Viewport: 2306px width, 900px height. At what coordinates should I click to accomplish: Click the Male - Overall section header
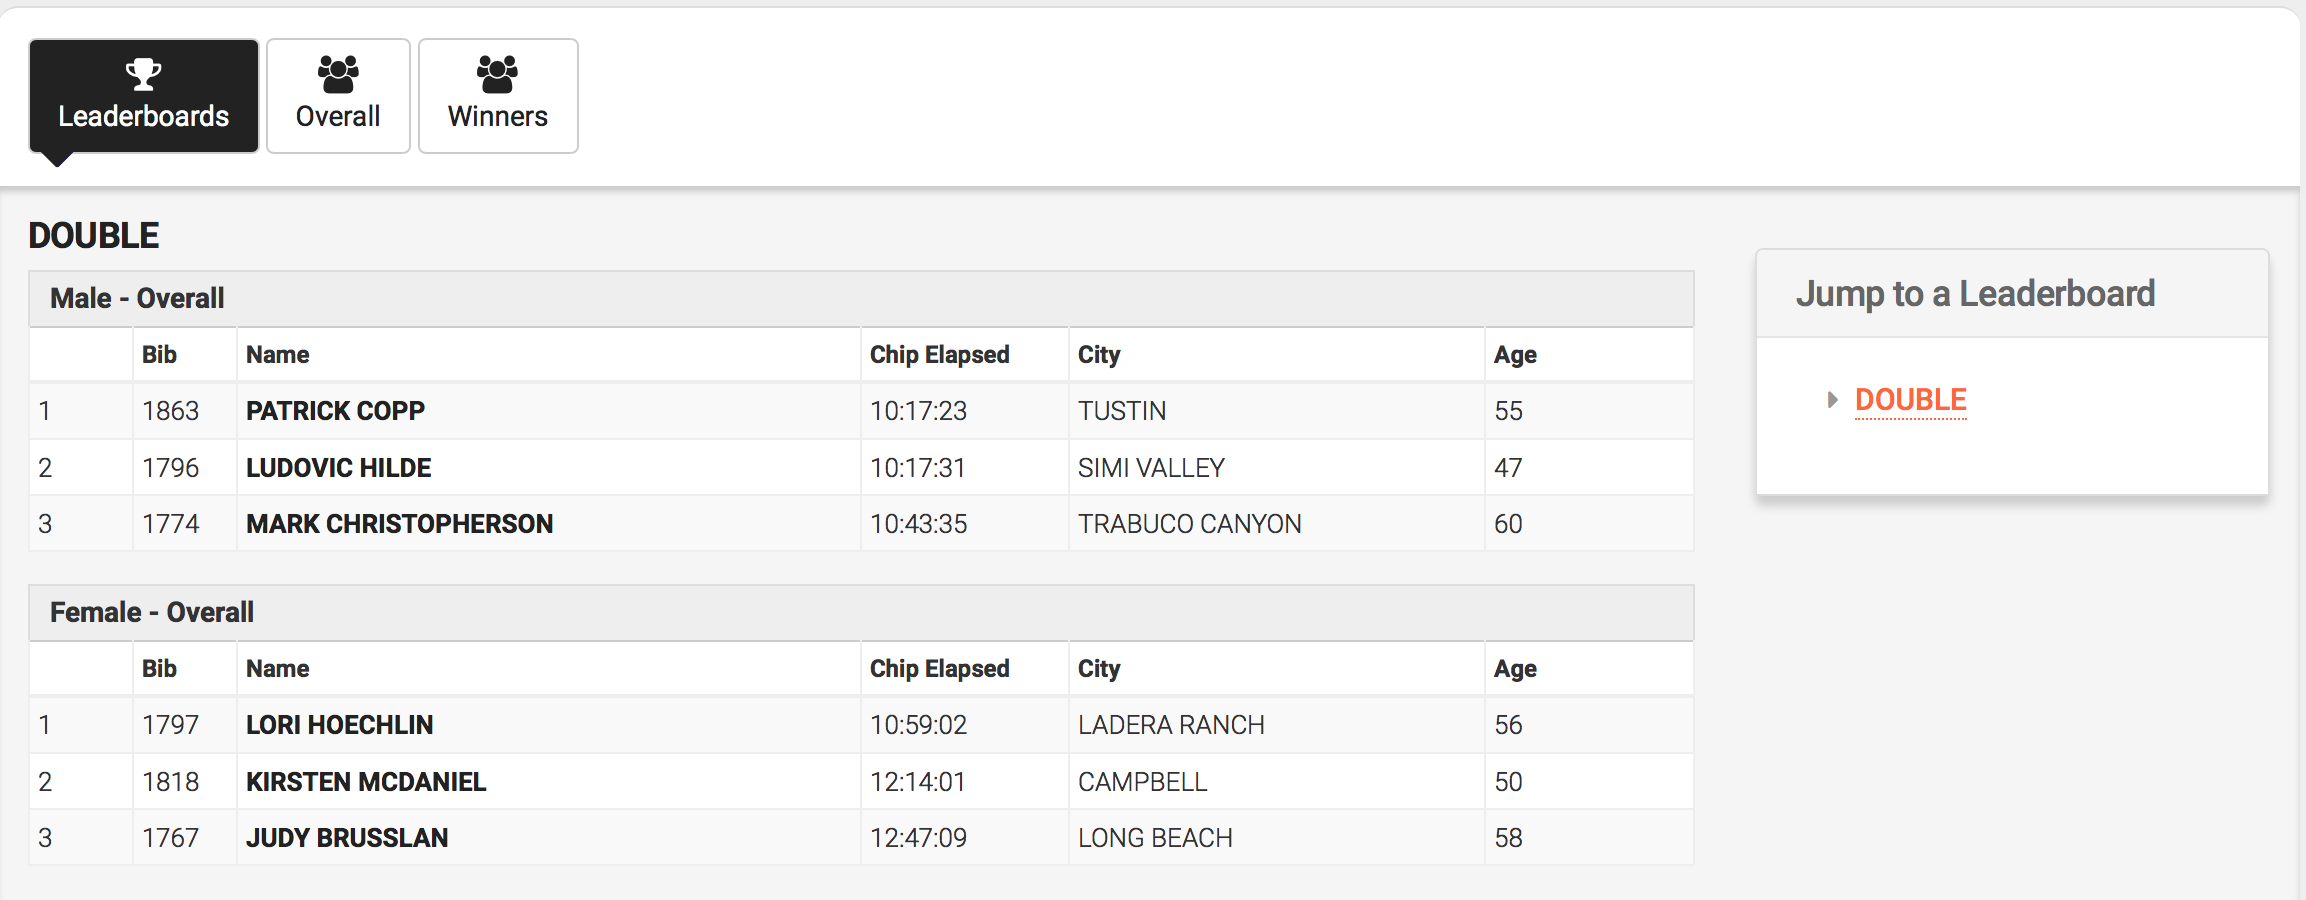coord(137,298)
